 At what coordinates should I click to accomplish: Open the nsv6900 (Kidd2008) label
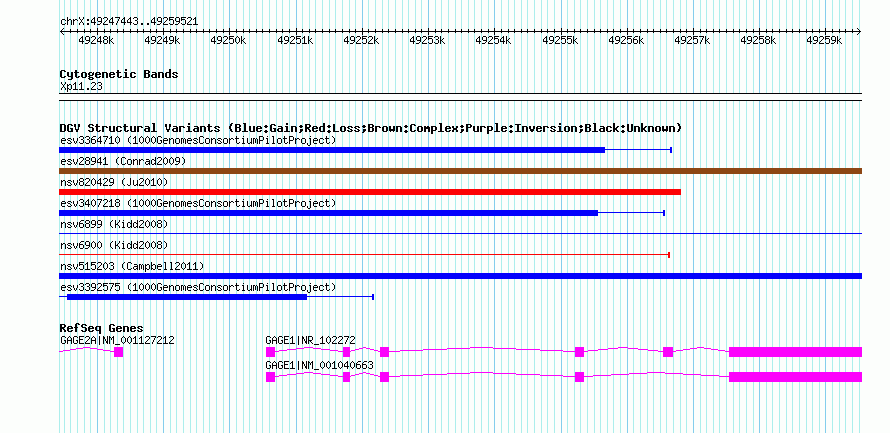114,245
